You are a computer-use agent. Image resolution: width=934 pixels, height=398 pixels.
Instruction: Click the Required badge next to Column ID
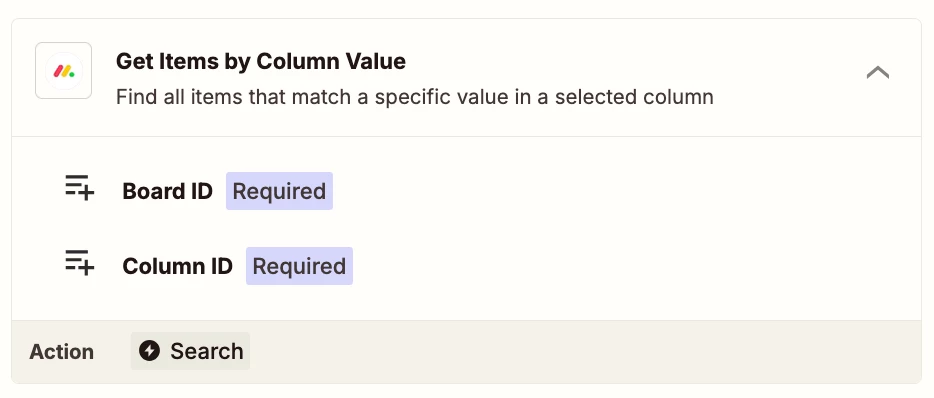click(x=300, y=266)
